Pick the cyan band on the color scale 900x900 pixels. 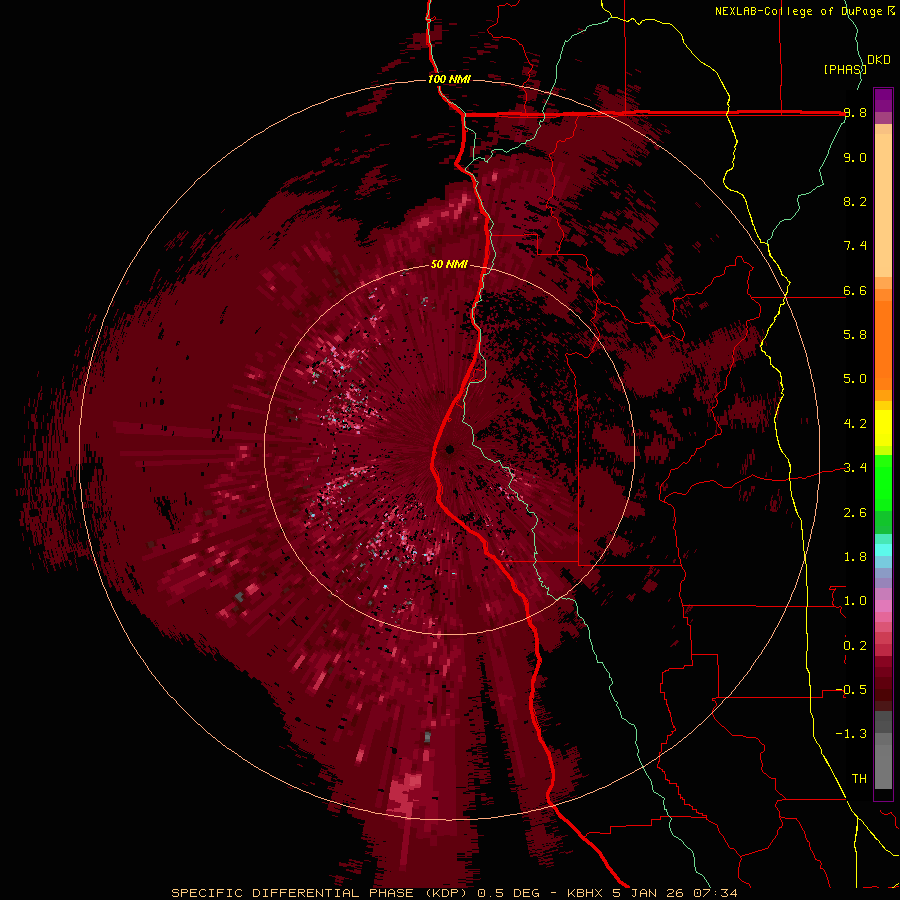[x=883, y=550]
